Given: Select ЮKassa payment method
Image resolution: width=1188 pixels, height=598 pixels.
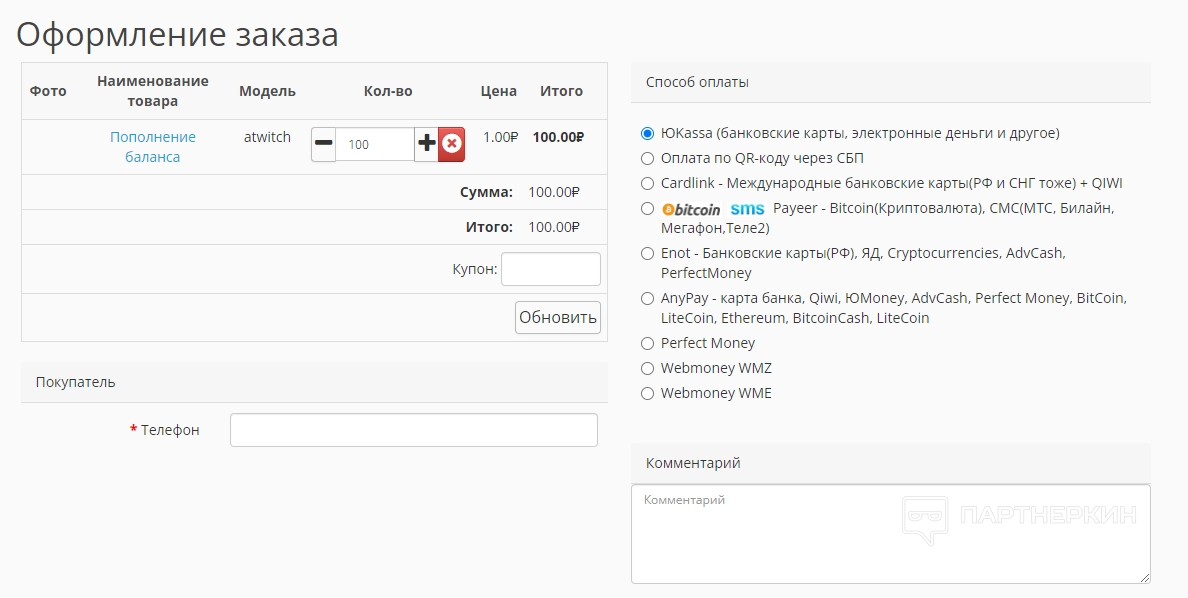Looking at the screenshot, I should tap(647, 133).
